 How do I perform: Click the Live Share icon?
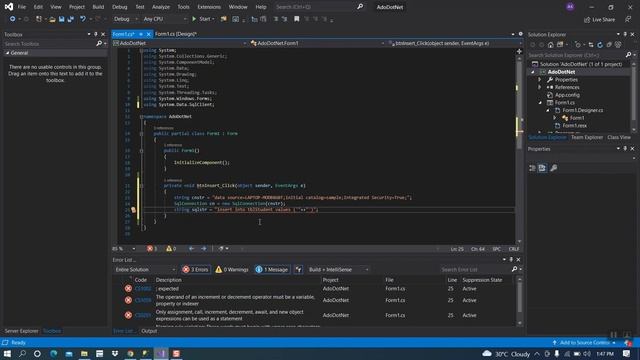coord(587,19)
